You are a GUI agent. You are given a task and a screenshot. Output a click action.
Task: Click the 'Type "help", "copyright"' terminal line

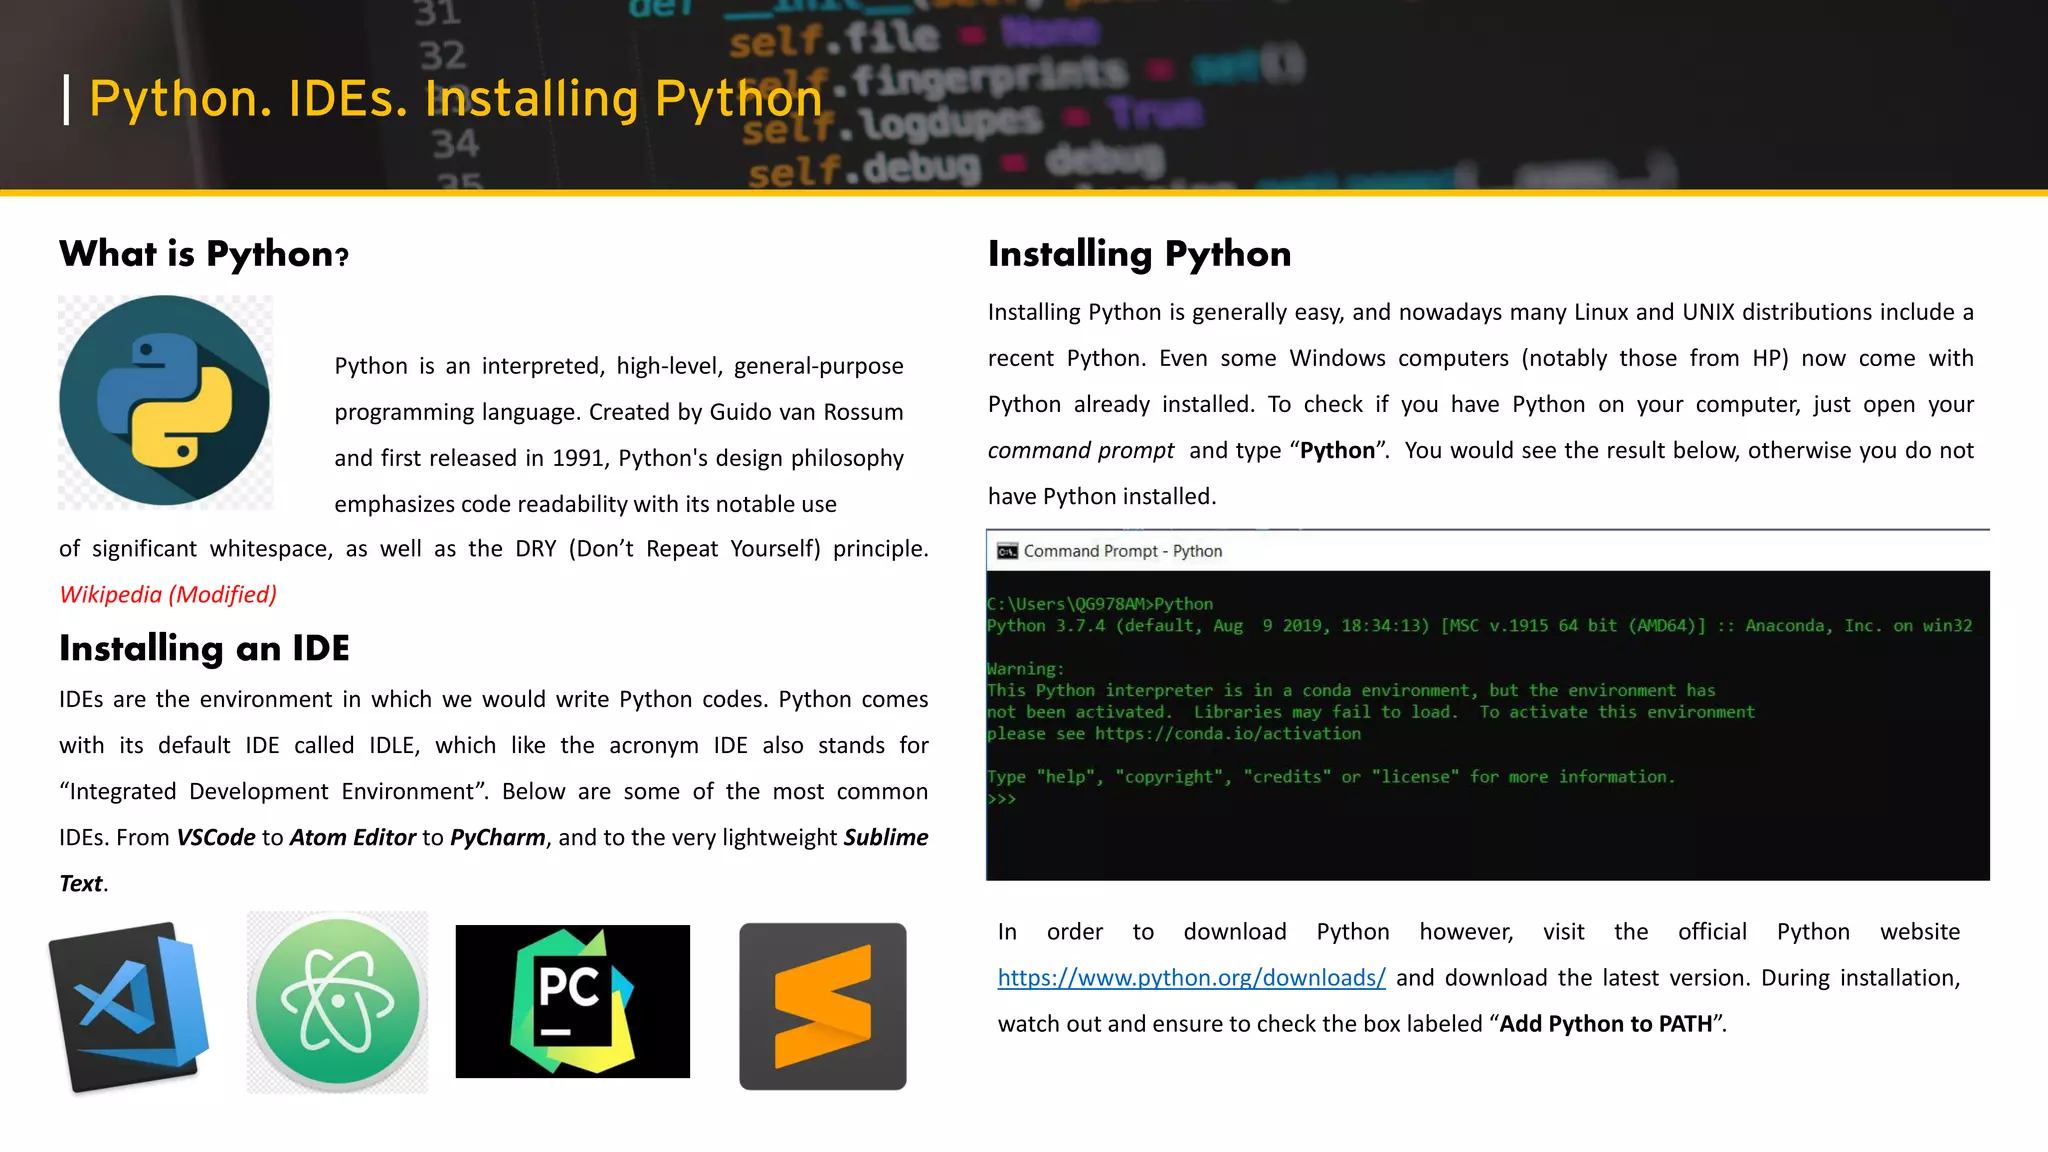point(1331,777)
